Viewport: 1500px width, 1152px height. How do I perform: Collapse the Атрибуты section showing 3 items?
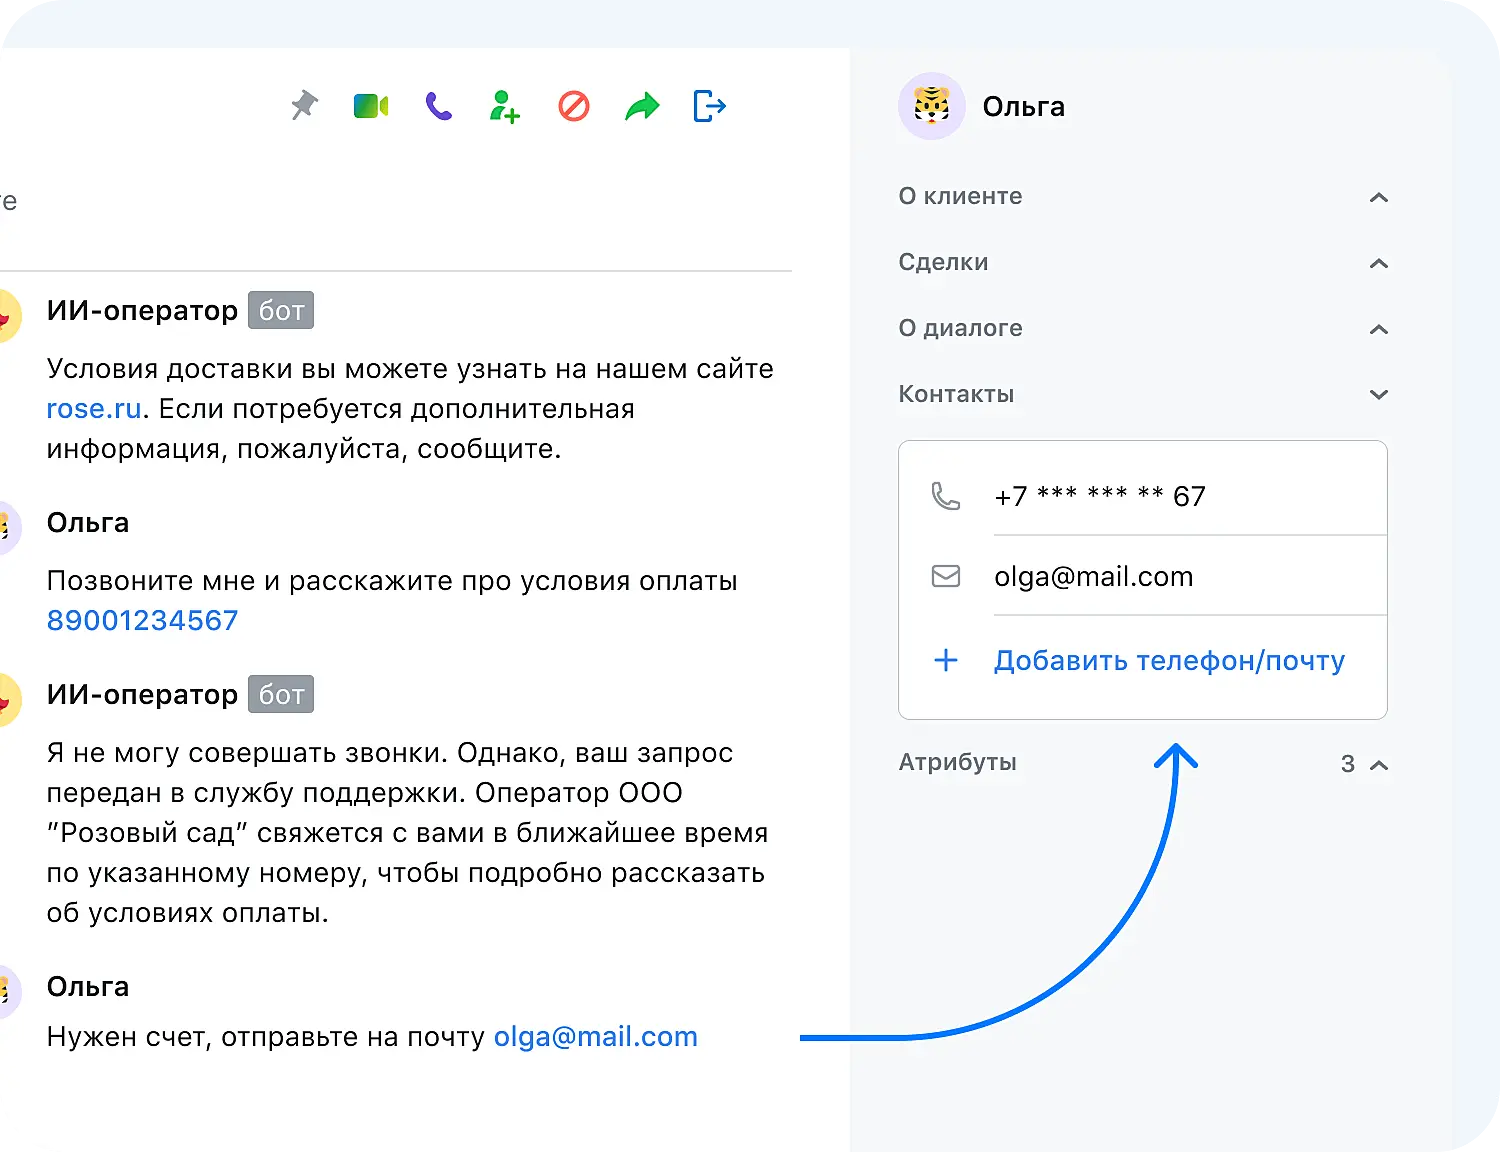(1380, 764)
